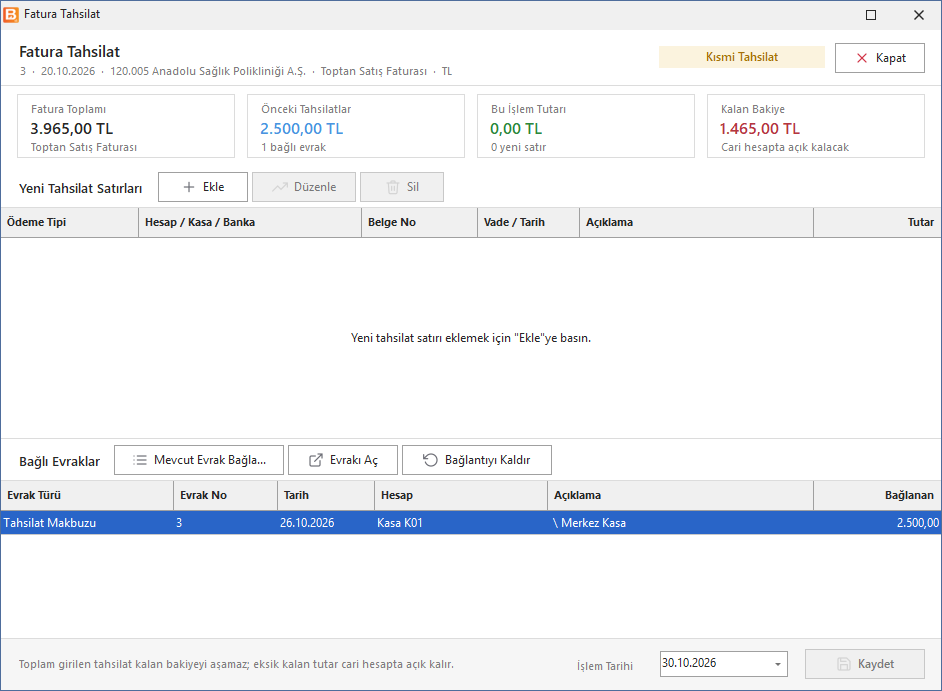Click the Hesap / Kasa / Banka column header
This screenshot has width=942, height=691.
pos(250,222)
